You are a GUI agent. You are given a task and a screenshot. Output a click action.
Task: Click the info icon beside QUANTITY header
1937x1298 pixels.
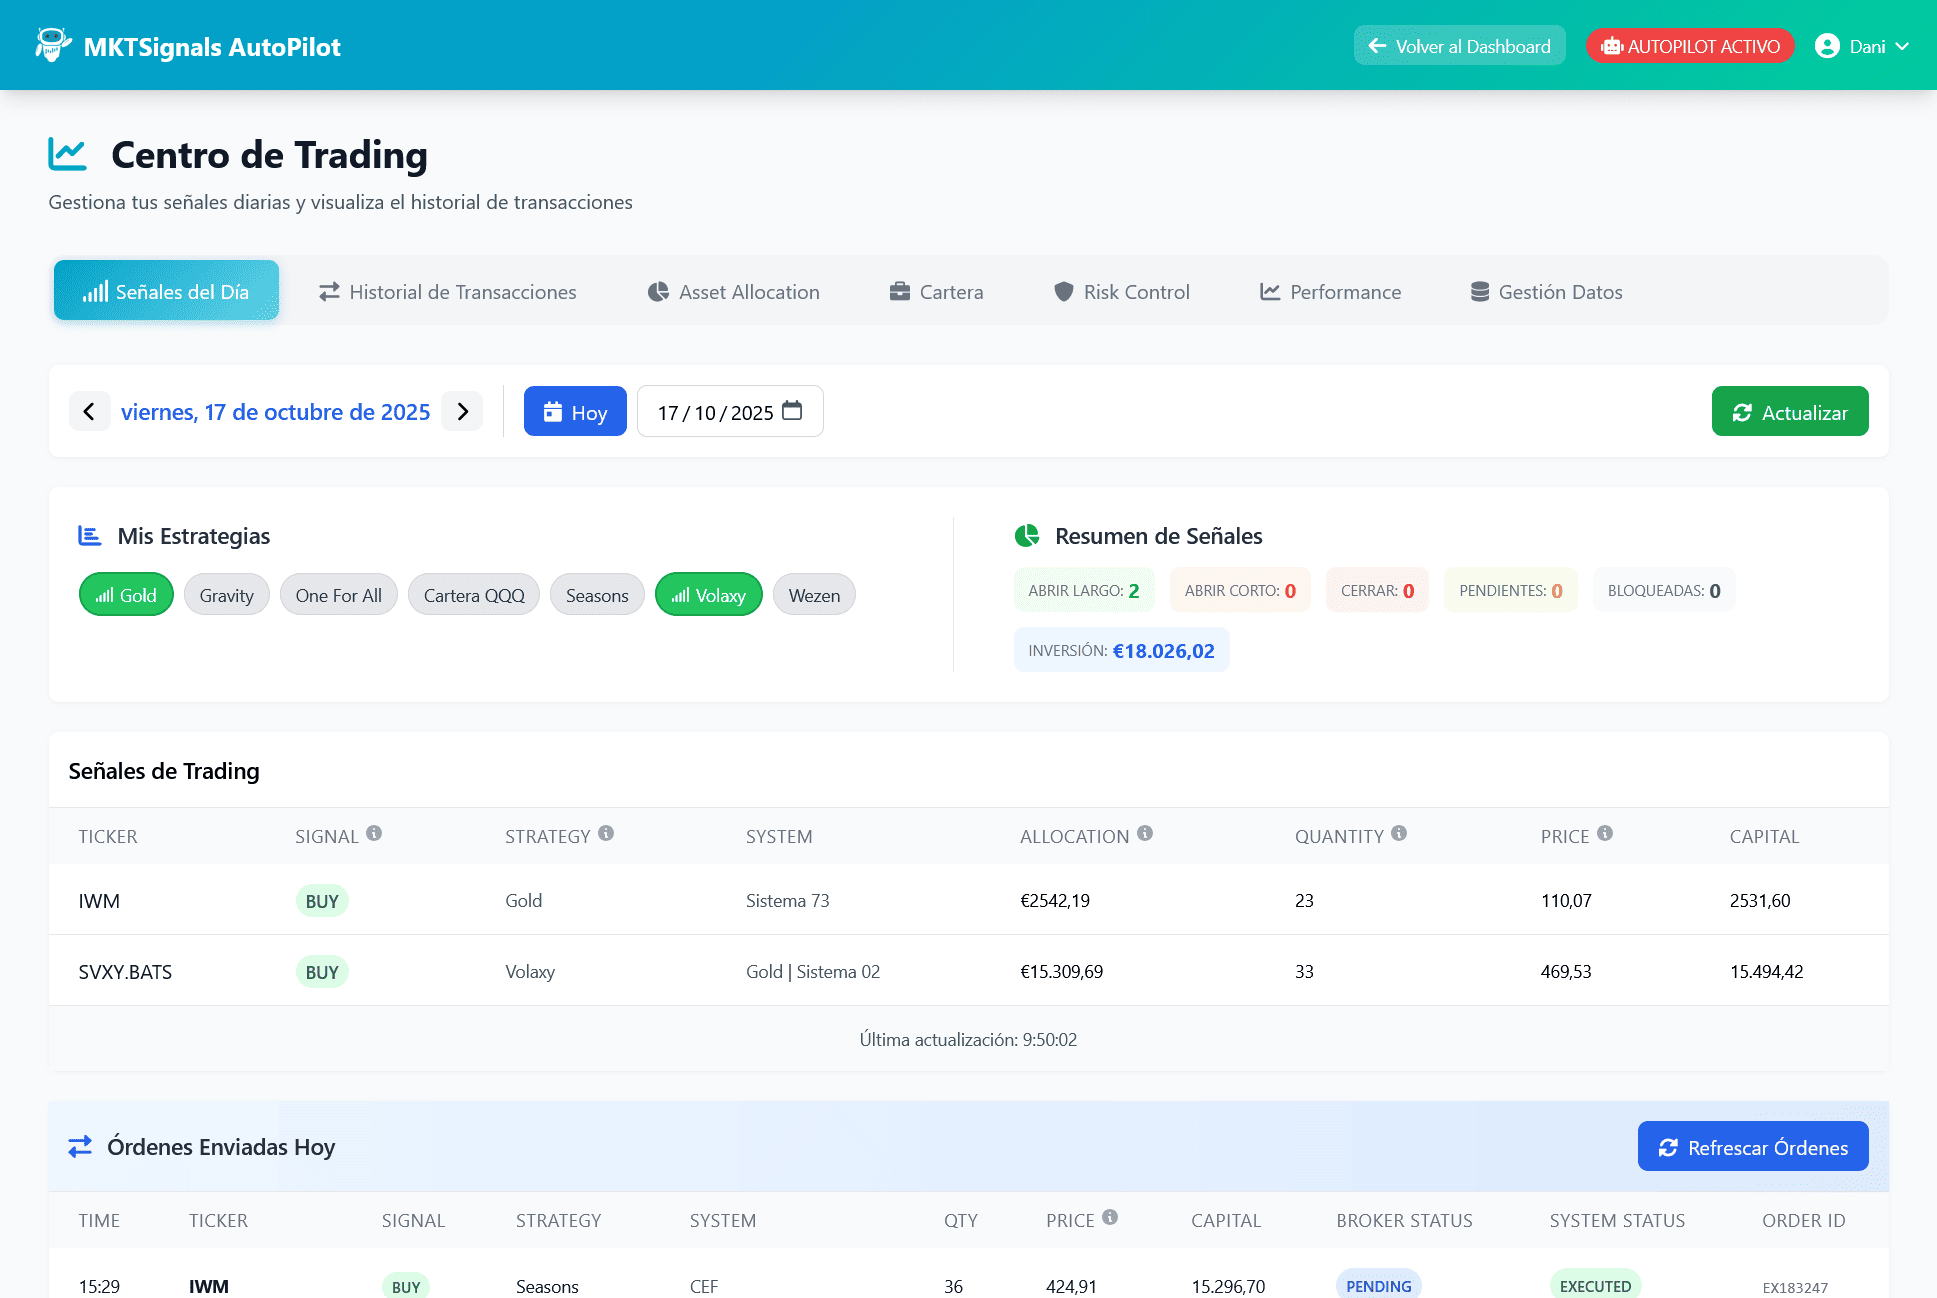pos(1399,833)
